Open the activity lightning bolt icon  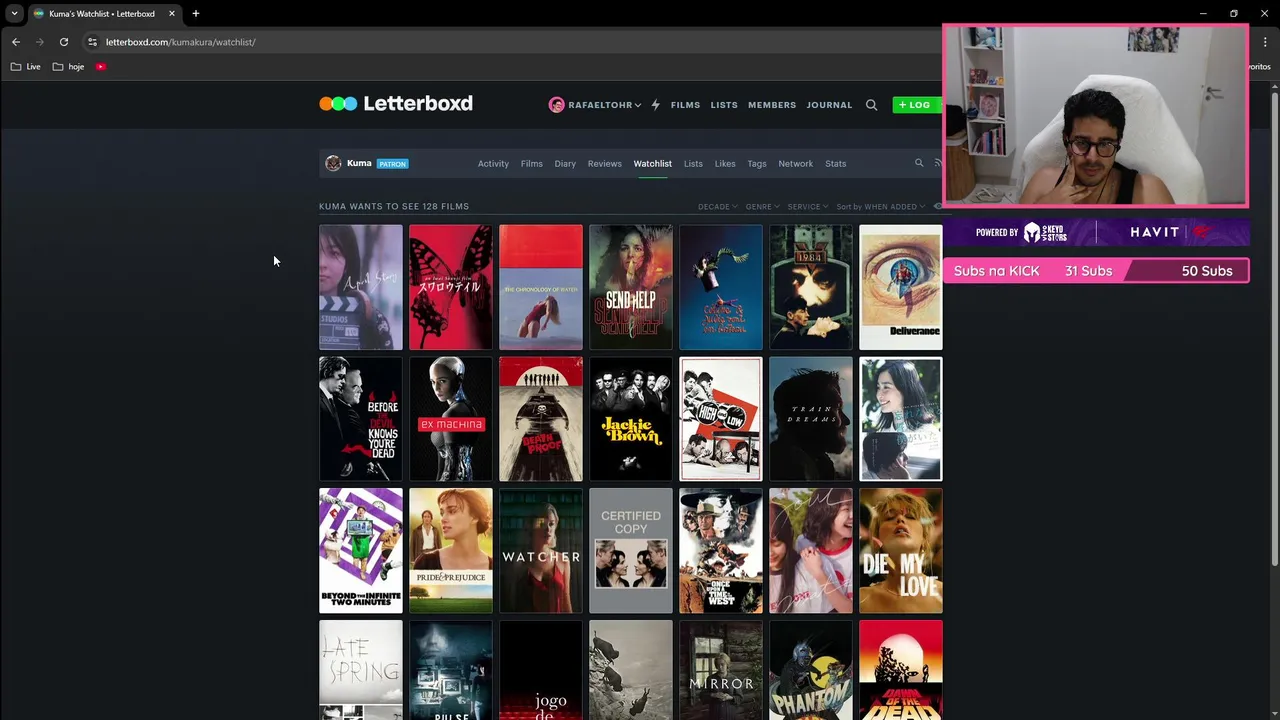pos(656,105)
